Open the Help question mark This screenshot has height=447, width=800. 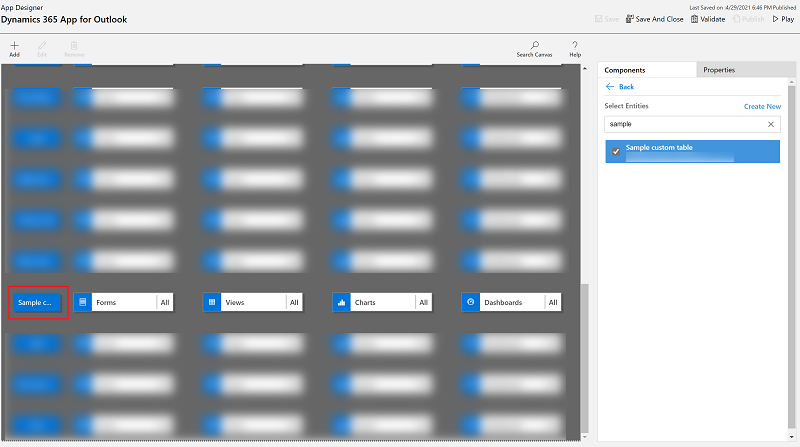[575, 45]
